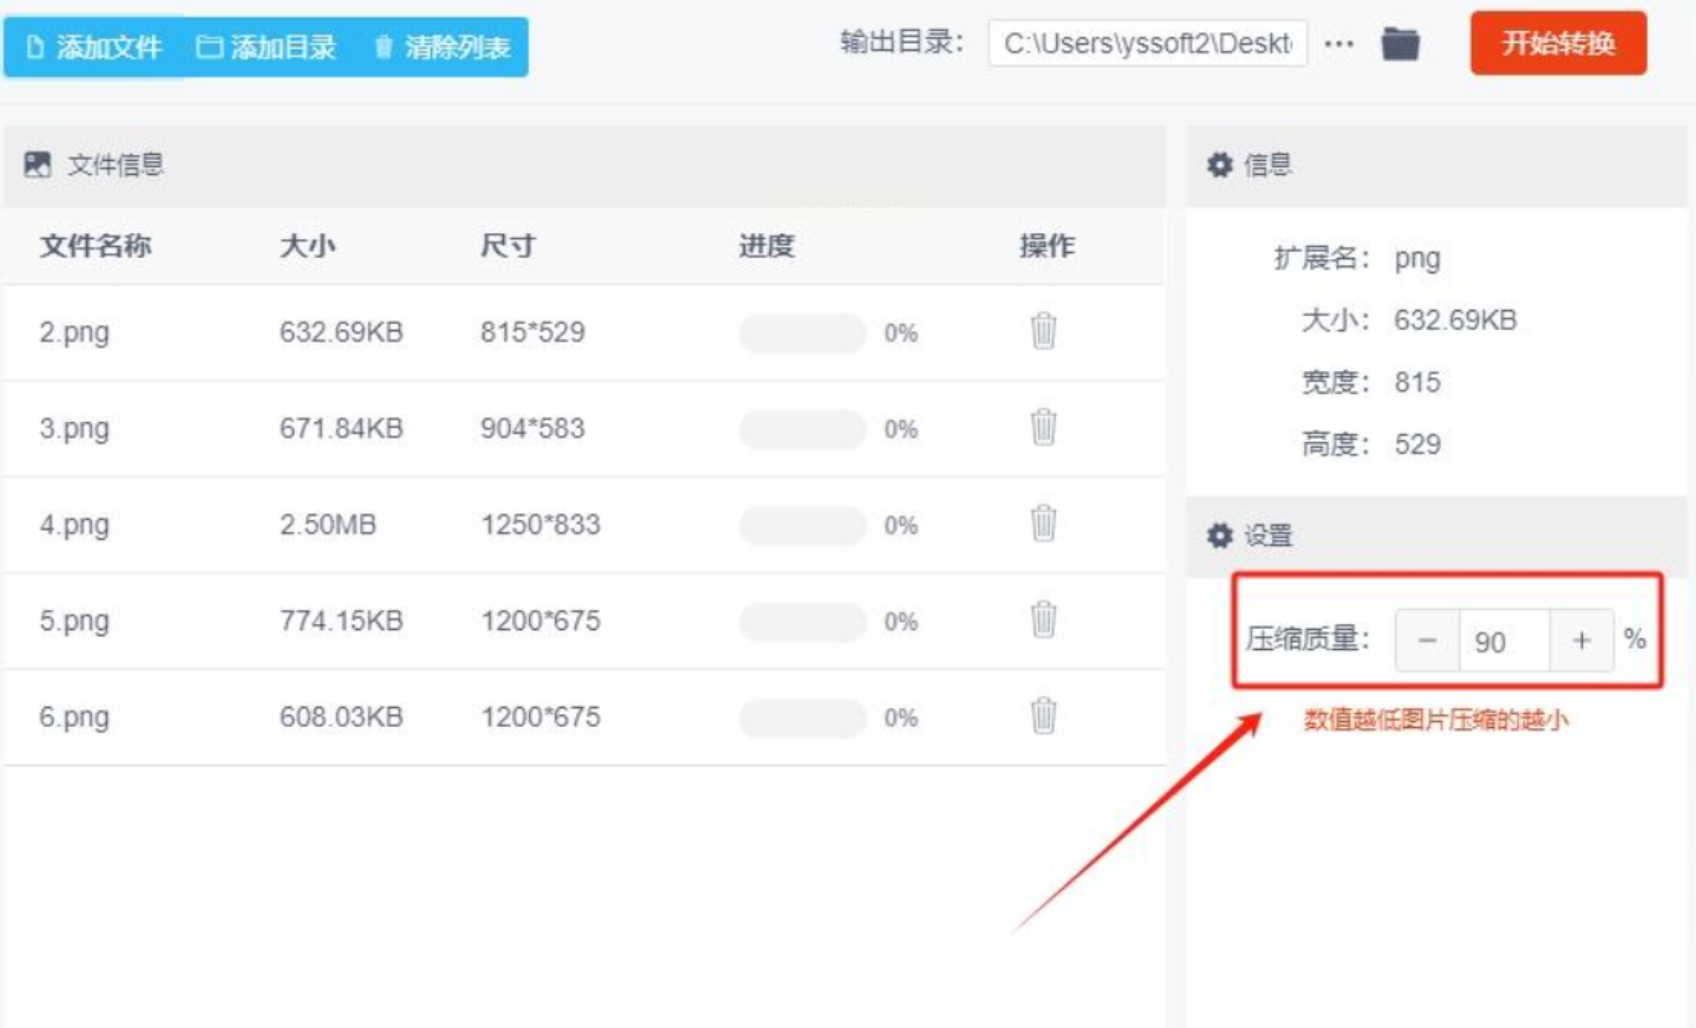Click the 清除列表 clear list button
1696x1028 pixels.
[442, 47]
